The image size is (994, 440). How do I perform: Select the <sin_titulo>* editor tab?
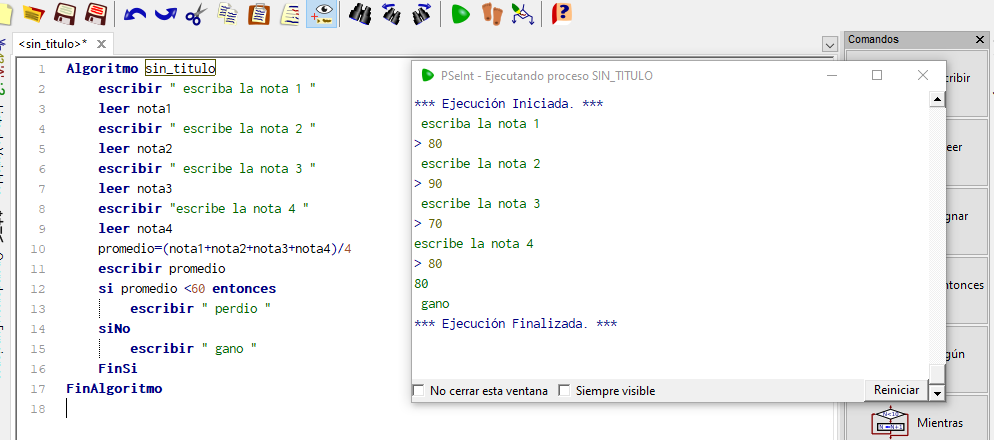pos(52,44)
